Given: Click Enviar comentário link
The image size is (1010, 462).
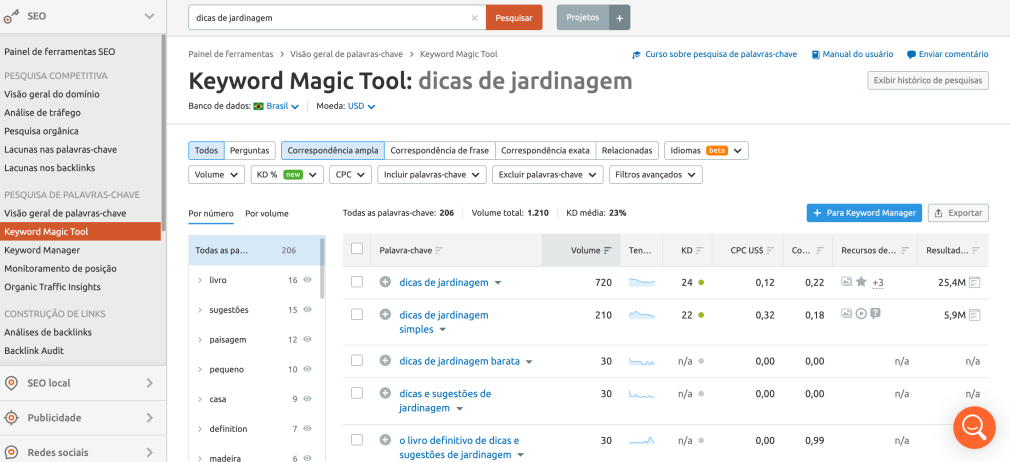Looking at the screenshot, I should [948, 55].
